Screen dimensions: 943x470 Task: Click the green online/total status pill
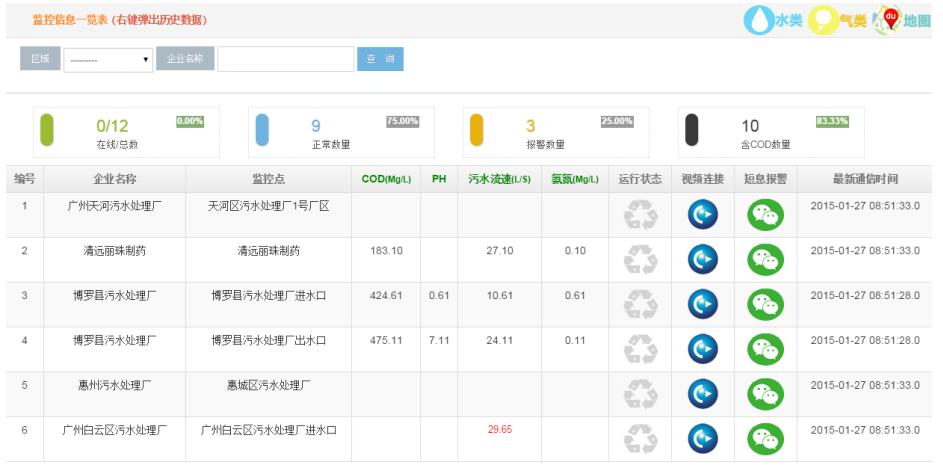click(x=60, y=132)
